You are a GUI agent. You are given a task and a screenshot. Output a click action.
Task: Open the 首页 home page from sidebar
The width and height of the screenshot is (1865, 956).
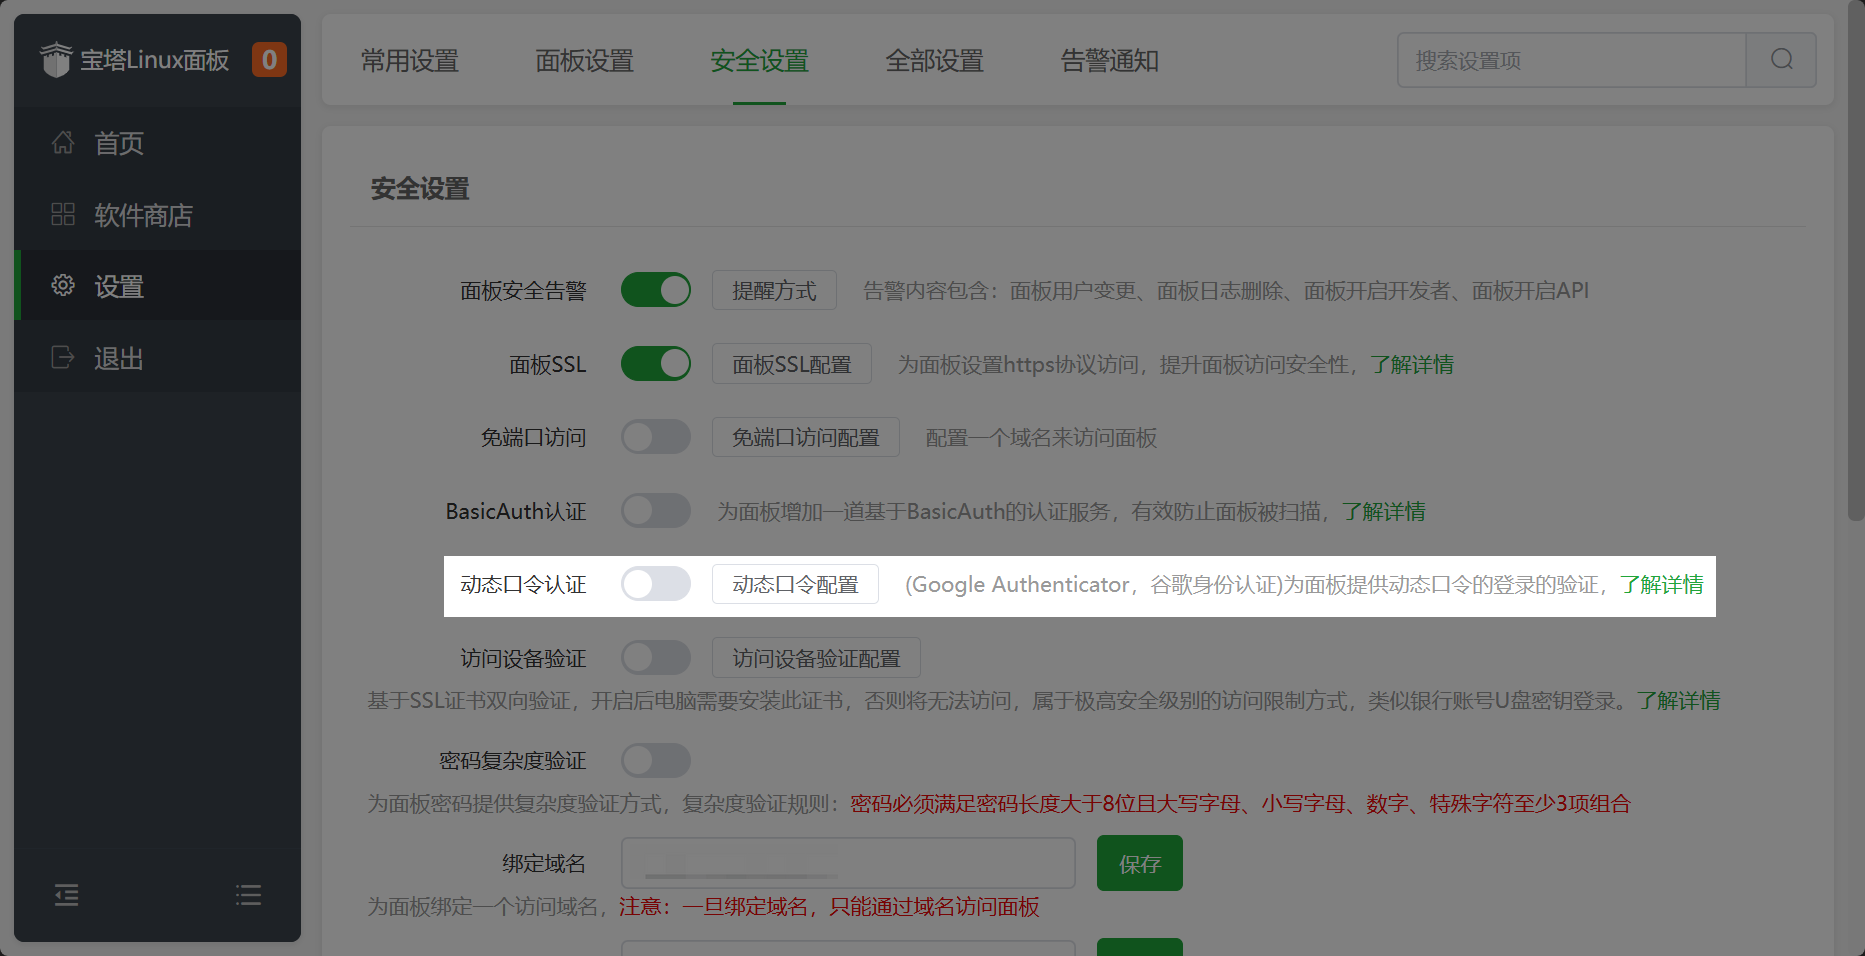[117, 143]
